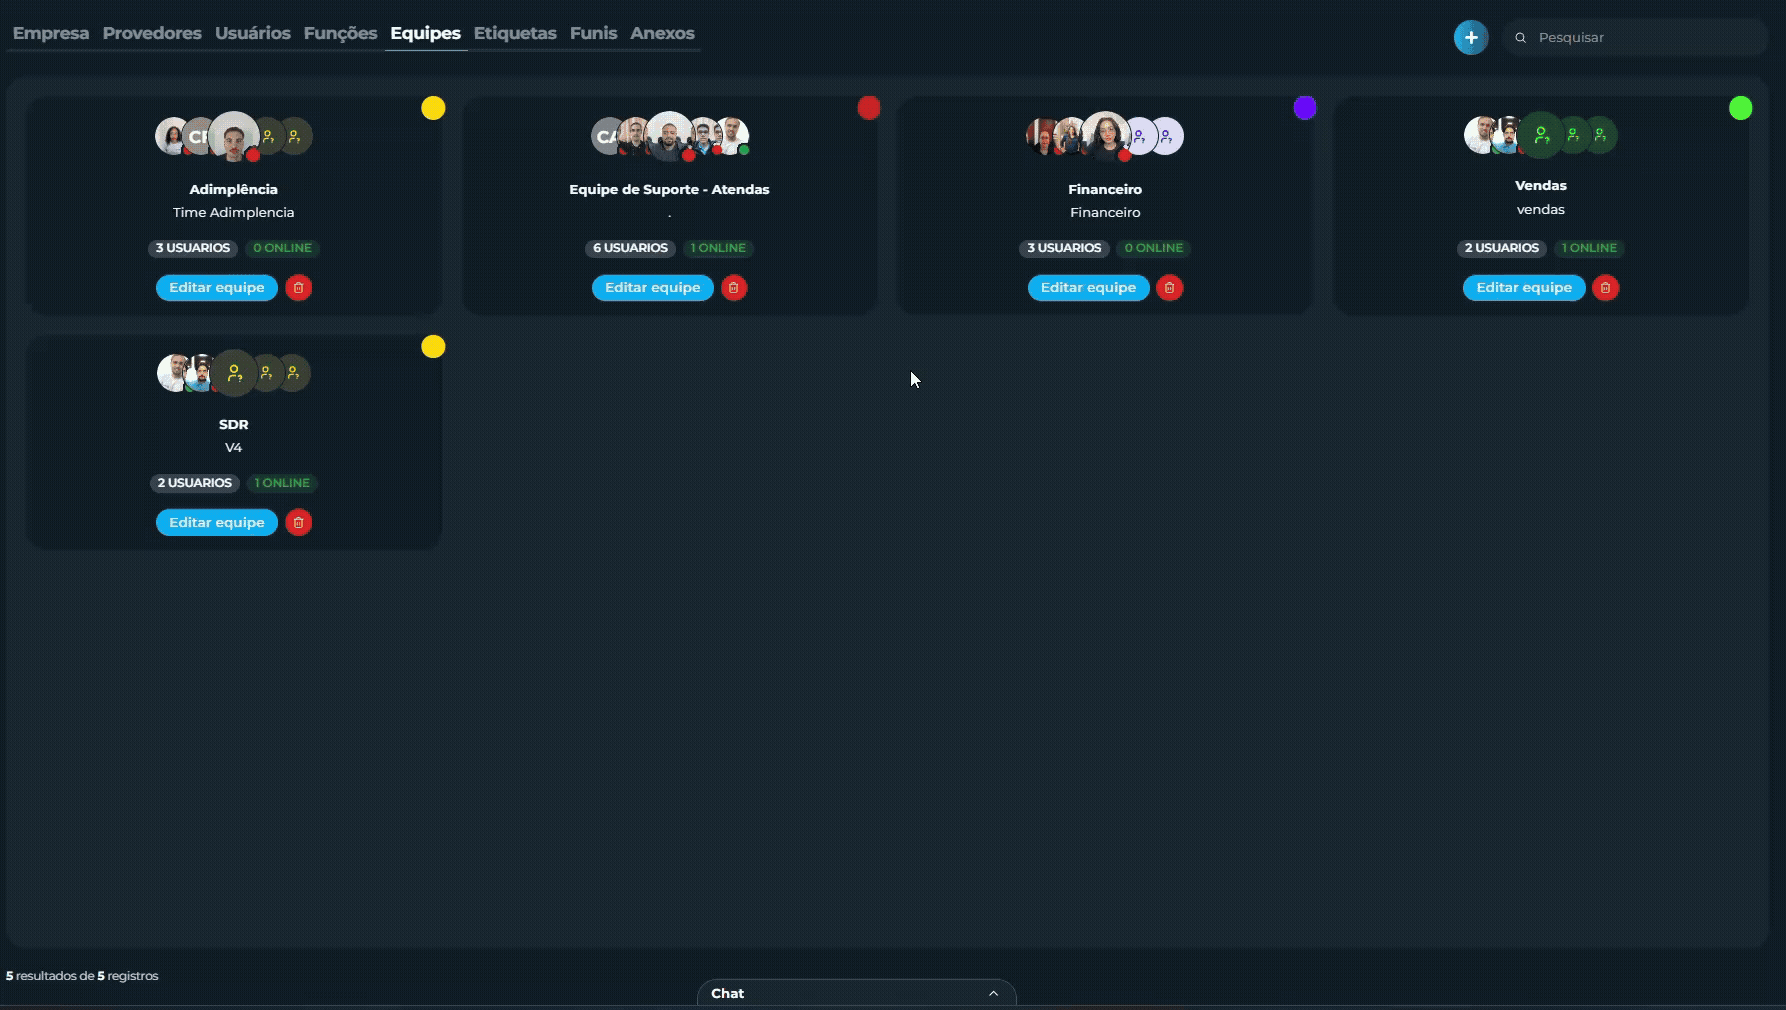Image resolution: width=1786 pixels, height=1010 pixels.
Task: Click the Suporte team red color dot
Action: point(869,108)
